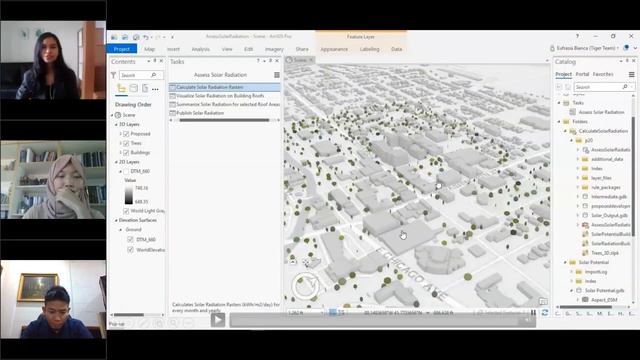Select Trees_3D.slpk in Catalog
The width and height of the screenshot is (640, 360).
[x=605, y=253]
